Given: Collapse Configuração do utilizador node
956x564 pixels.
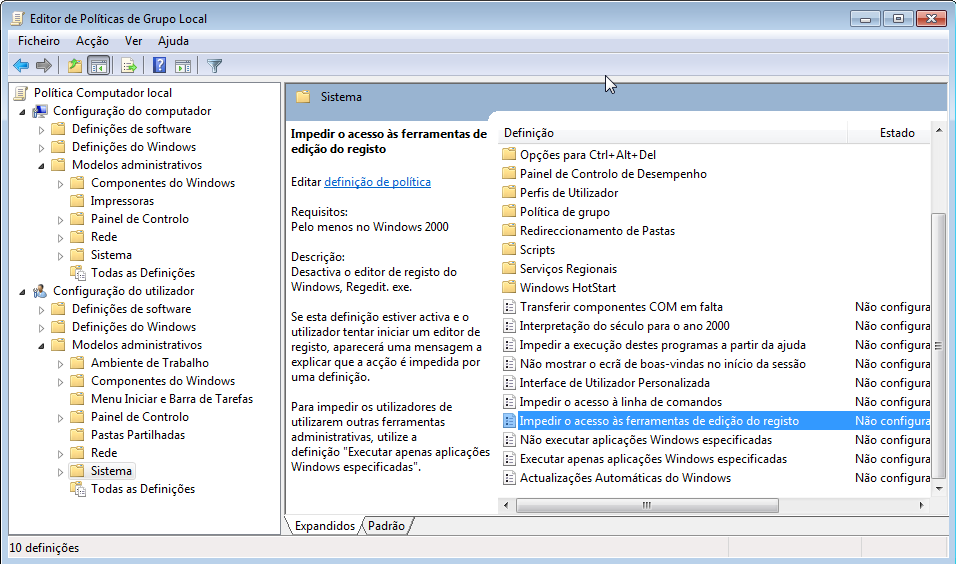Looking at the screenshot, I should pos(23,291).
